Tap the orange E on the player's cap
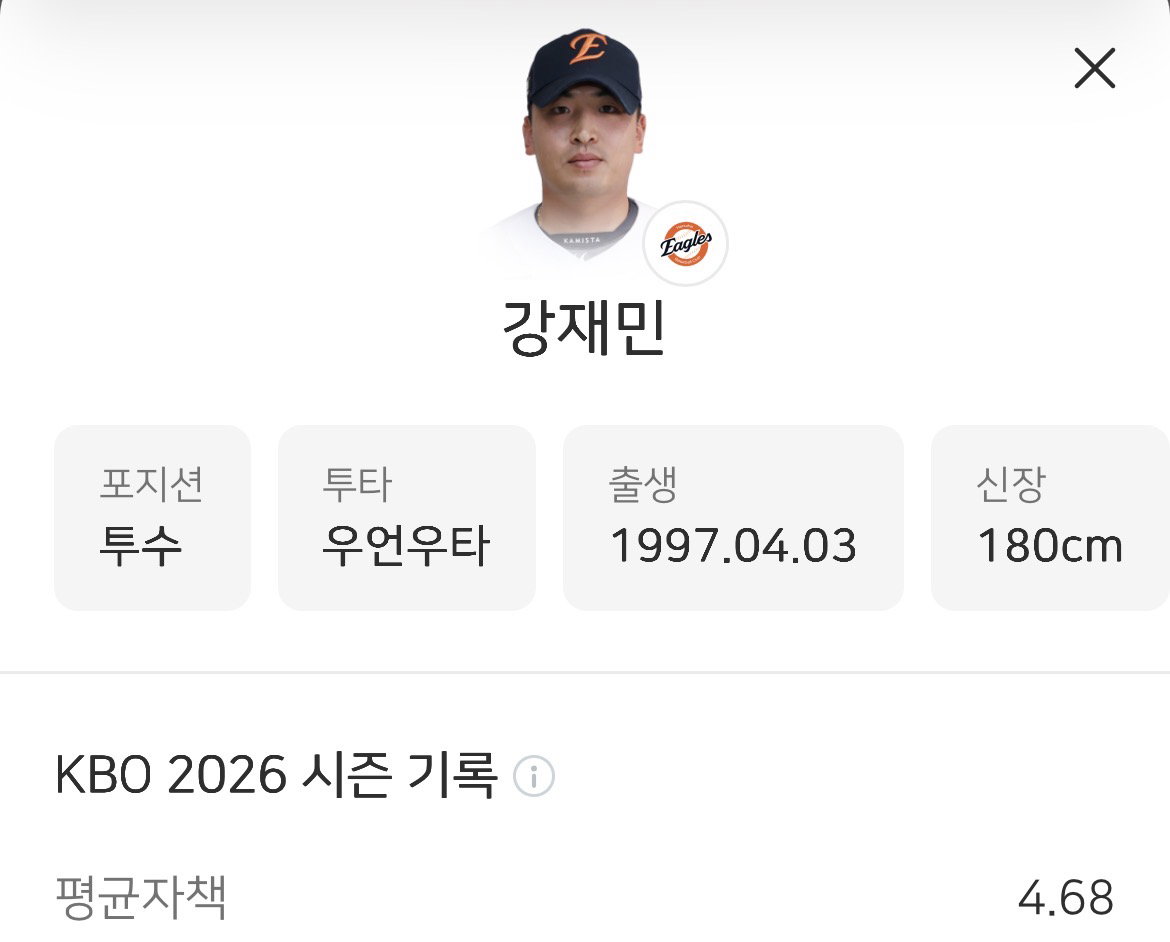 coord(587,48)
